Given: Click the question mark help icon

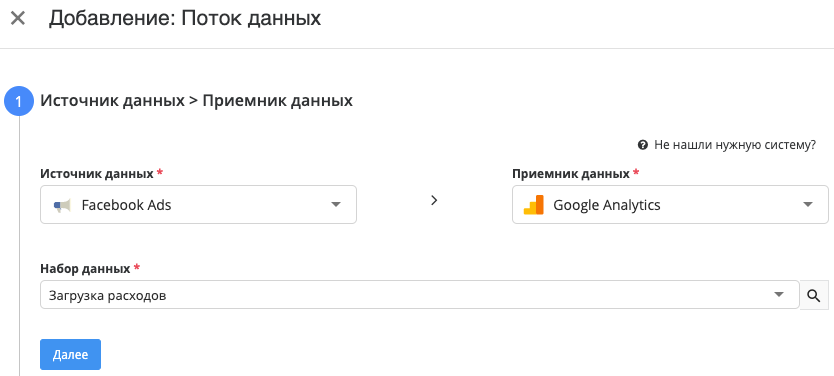Looking at the screenshot, I should (643, 145).
